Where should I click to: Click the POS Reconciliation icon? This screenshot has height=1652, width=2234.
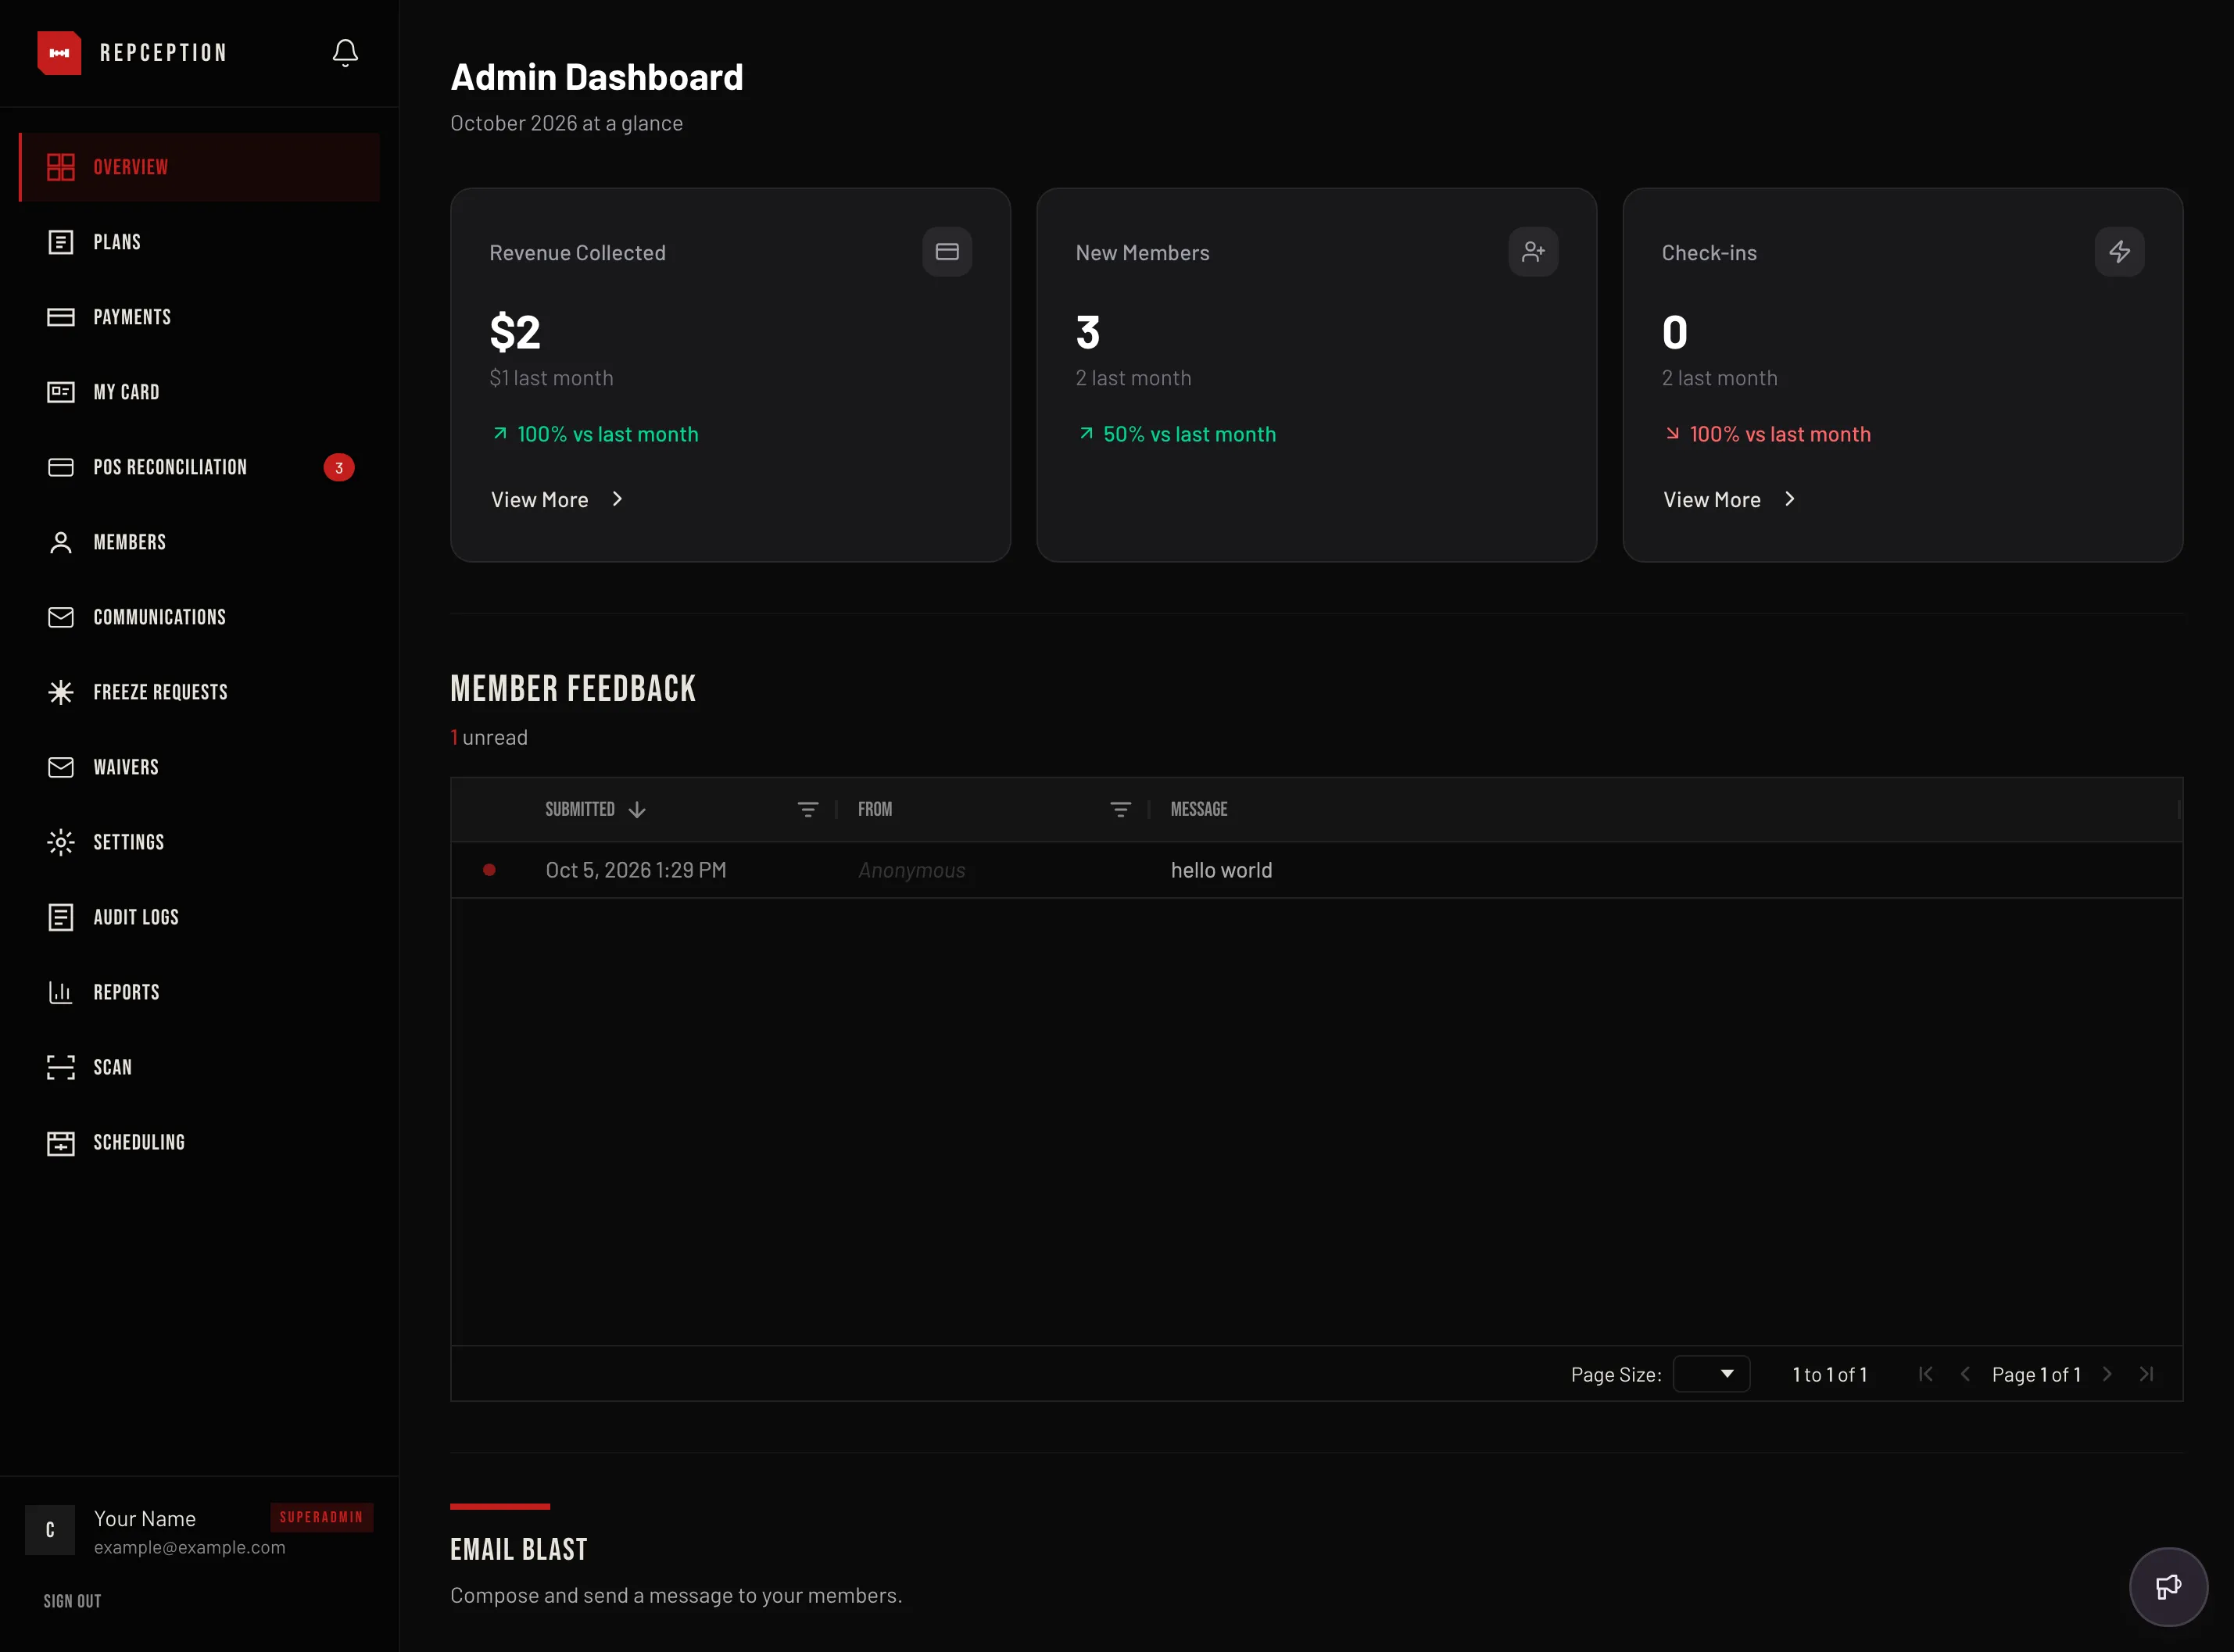(61, 467)
